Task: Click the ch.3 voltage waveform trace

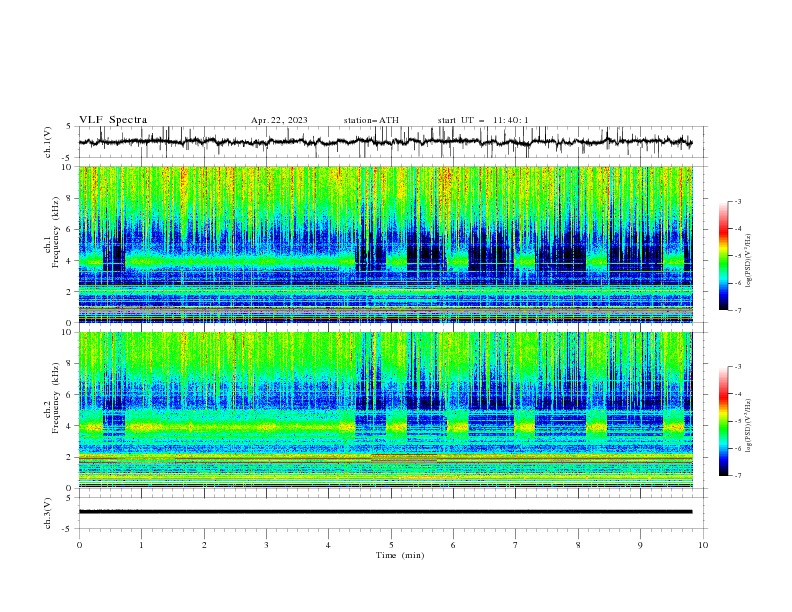Action: (385, 512)
